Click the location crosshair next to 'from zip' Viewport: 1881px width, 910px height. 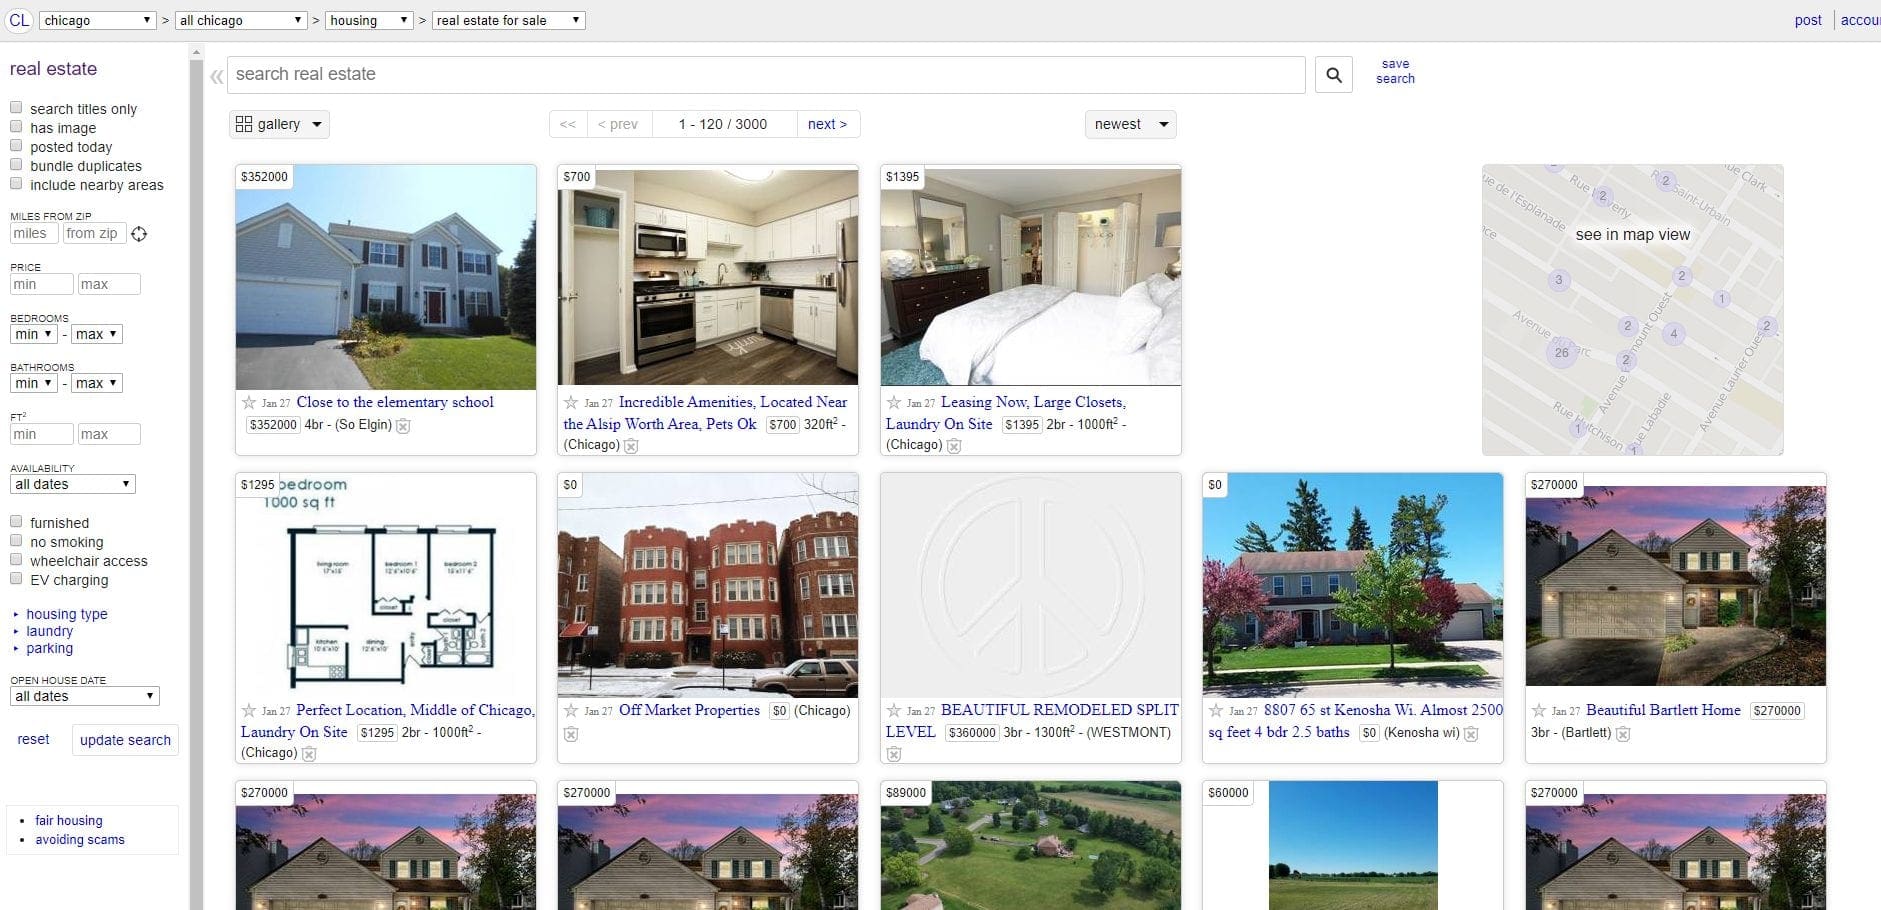(x=139, y=233)
